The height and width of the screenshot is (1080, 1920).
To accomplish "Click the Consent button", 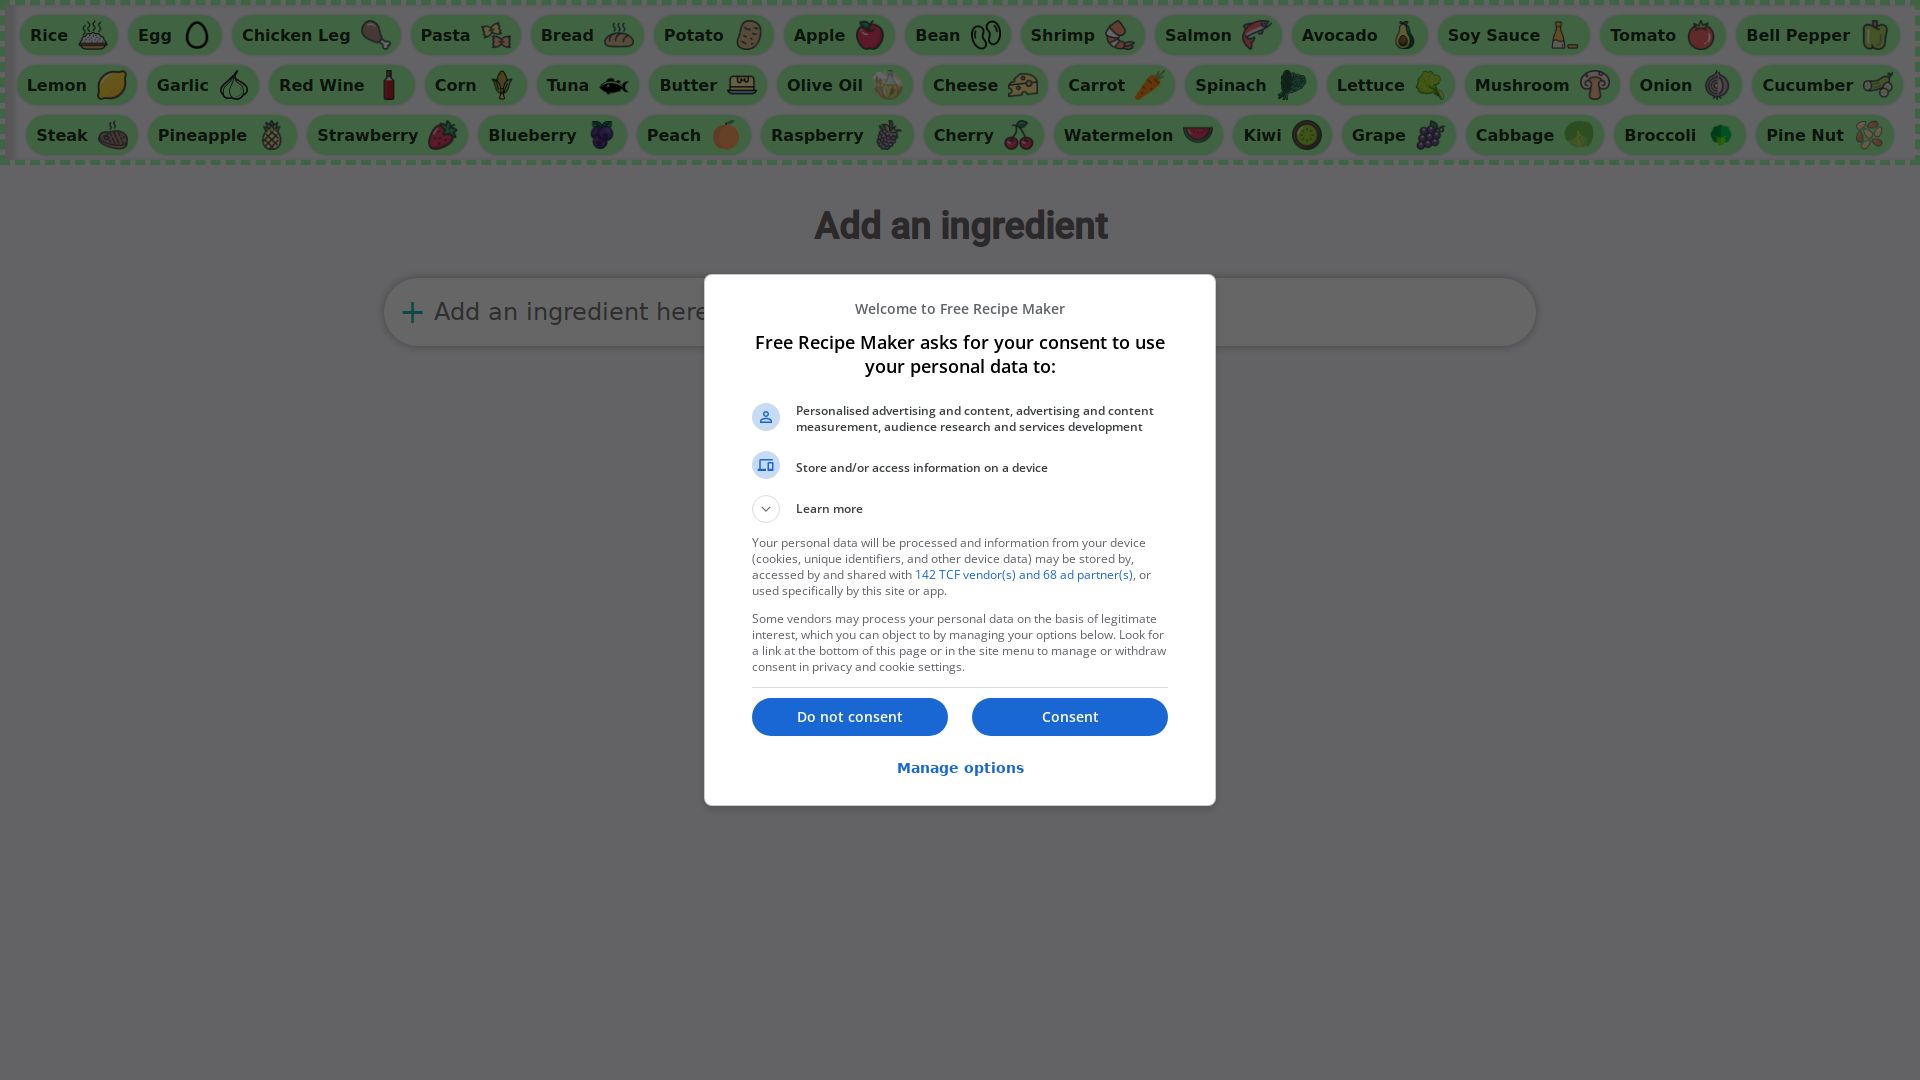I will 1070,717.
